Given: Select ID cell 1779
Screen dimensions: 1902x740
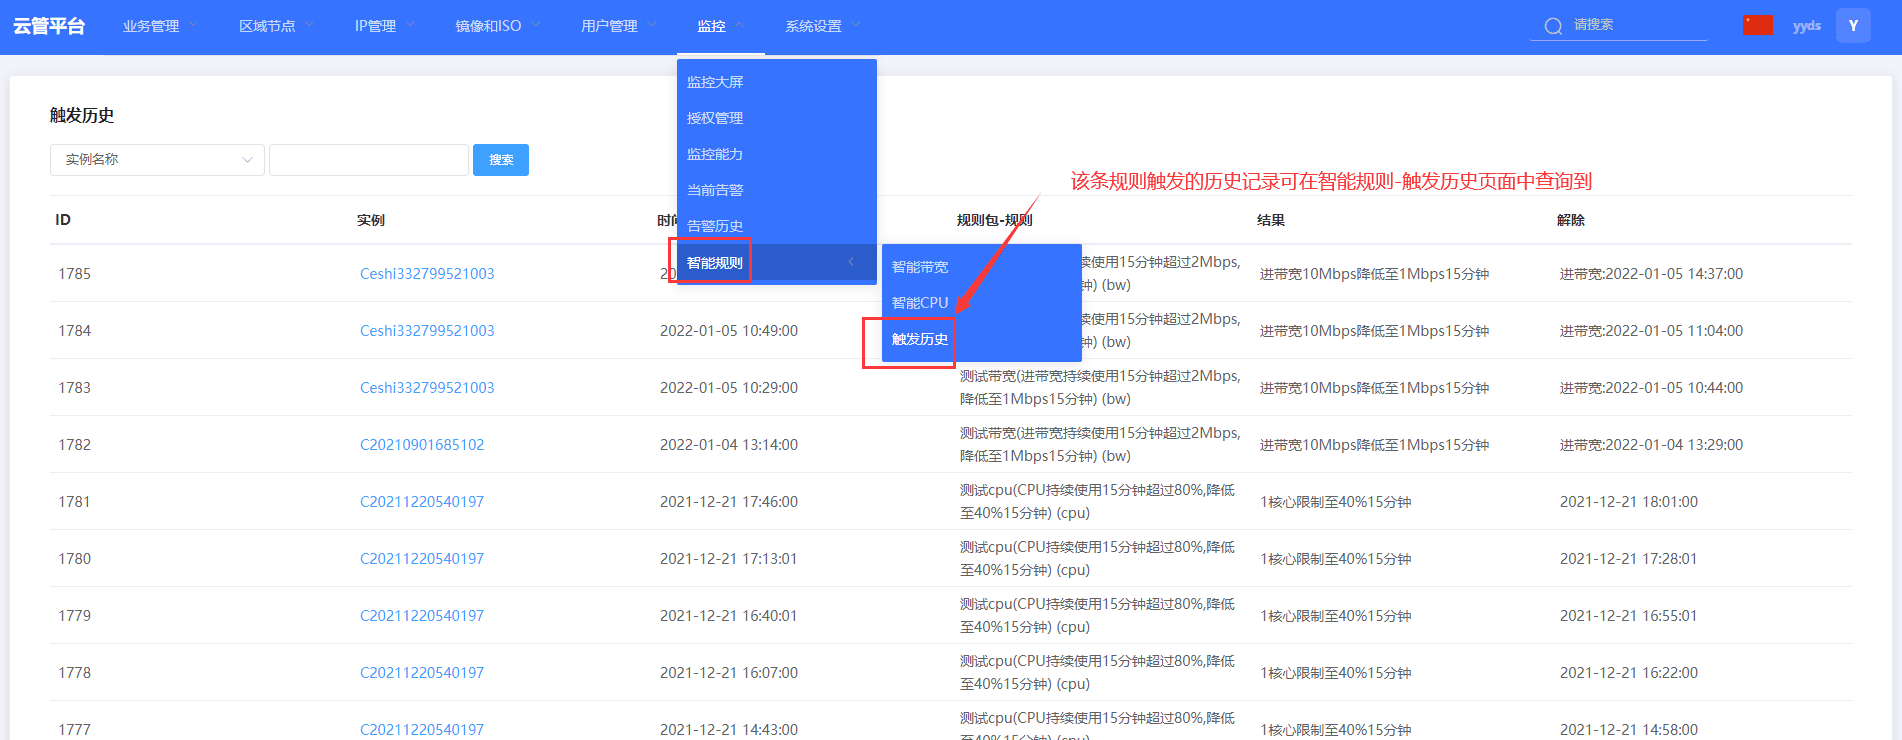Looking at the screenshot, I should pos(75,616).
